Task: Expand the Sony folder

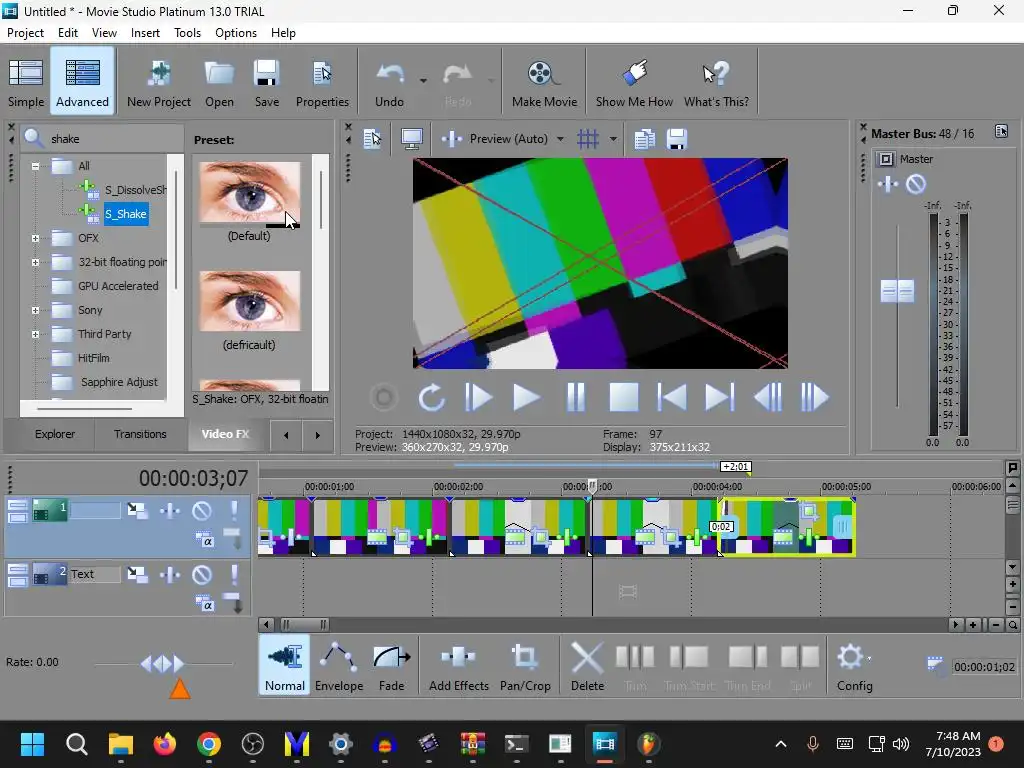Action: tap(35, 311)
